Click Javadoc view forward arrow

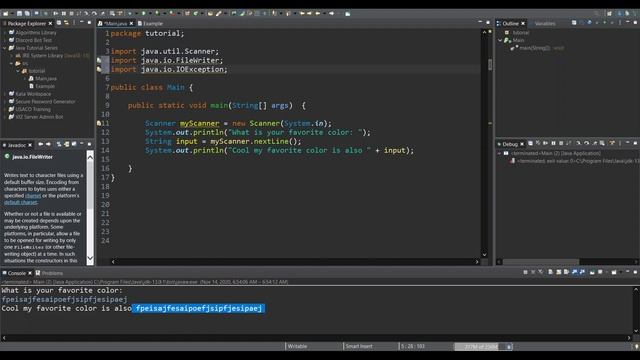pyautogui.click(x=48, y=144)
